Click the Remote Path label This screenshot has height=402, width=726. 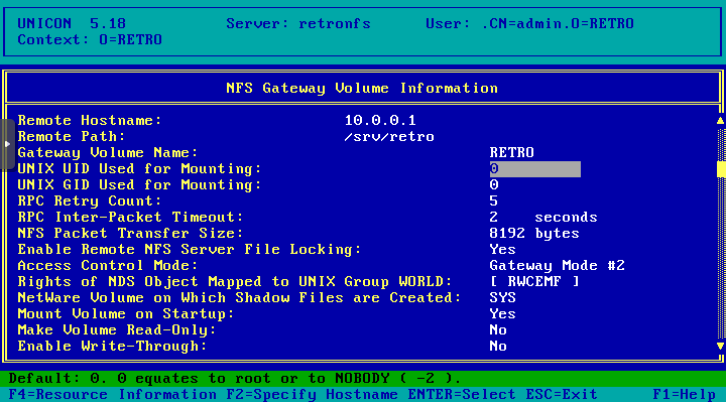click(72, 137)
